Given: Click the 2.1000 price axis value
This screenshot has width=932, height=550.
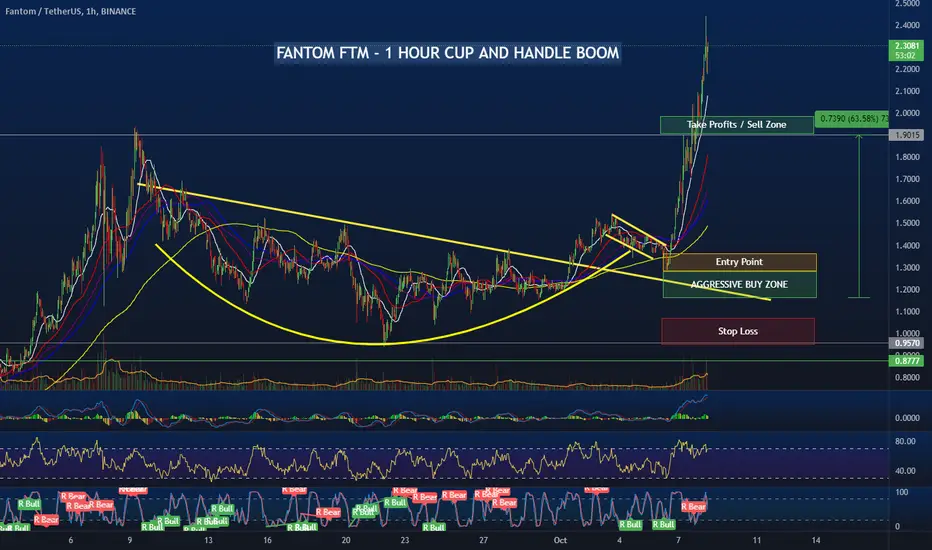Looking at the screenshot, I should pos(907,91).
